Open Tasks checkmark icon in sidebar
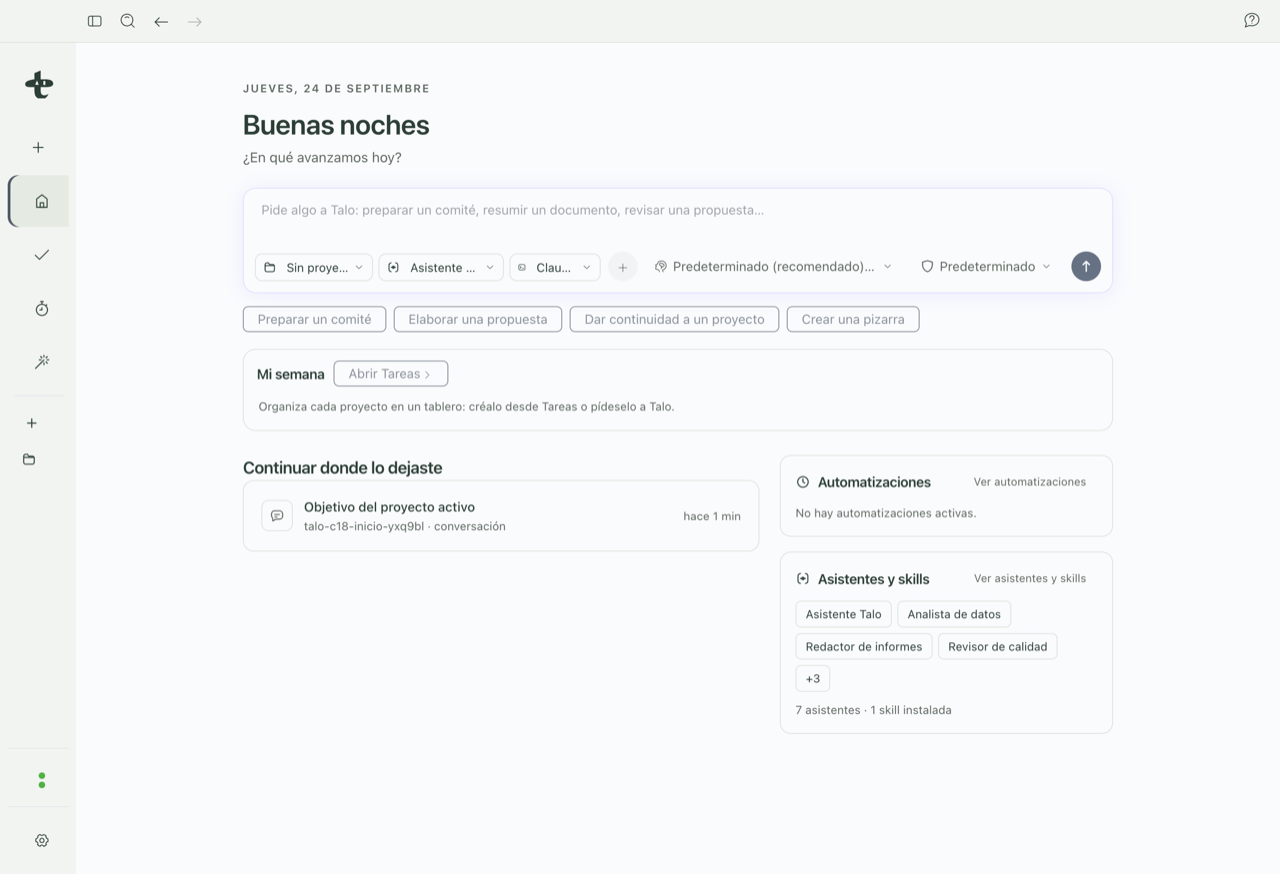The image size is (1280, 874). click(41, 255)
